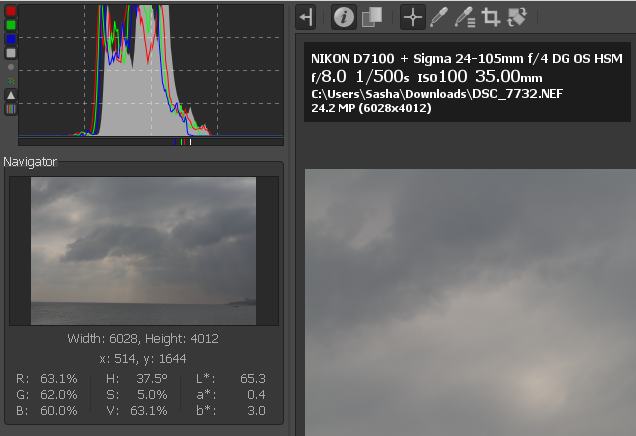The height and width of the screenshot is (436, 636).
Task: Select the crop tool
Action: click(490, 17)
